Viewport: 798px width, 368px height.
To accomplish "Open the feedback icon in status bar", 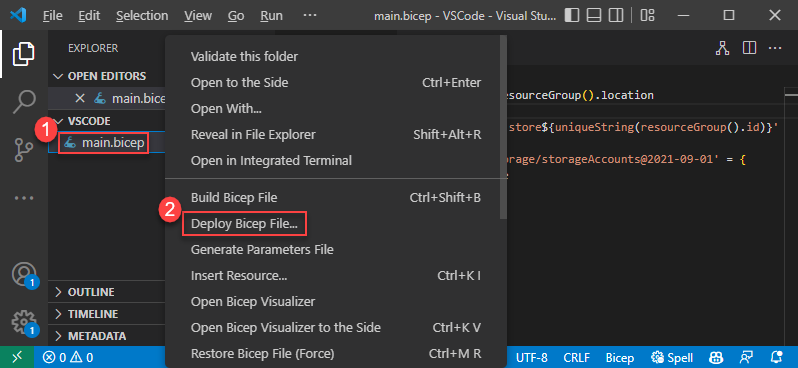I will click(747, 357).
